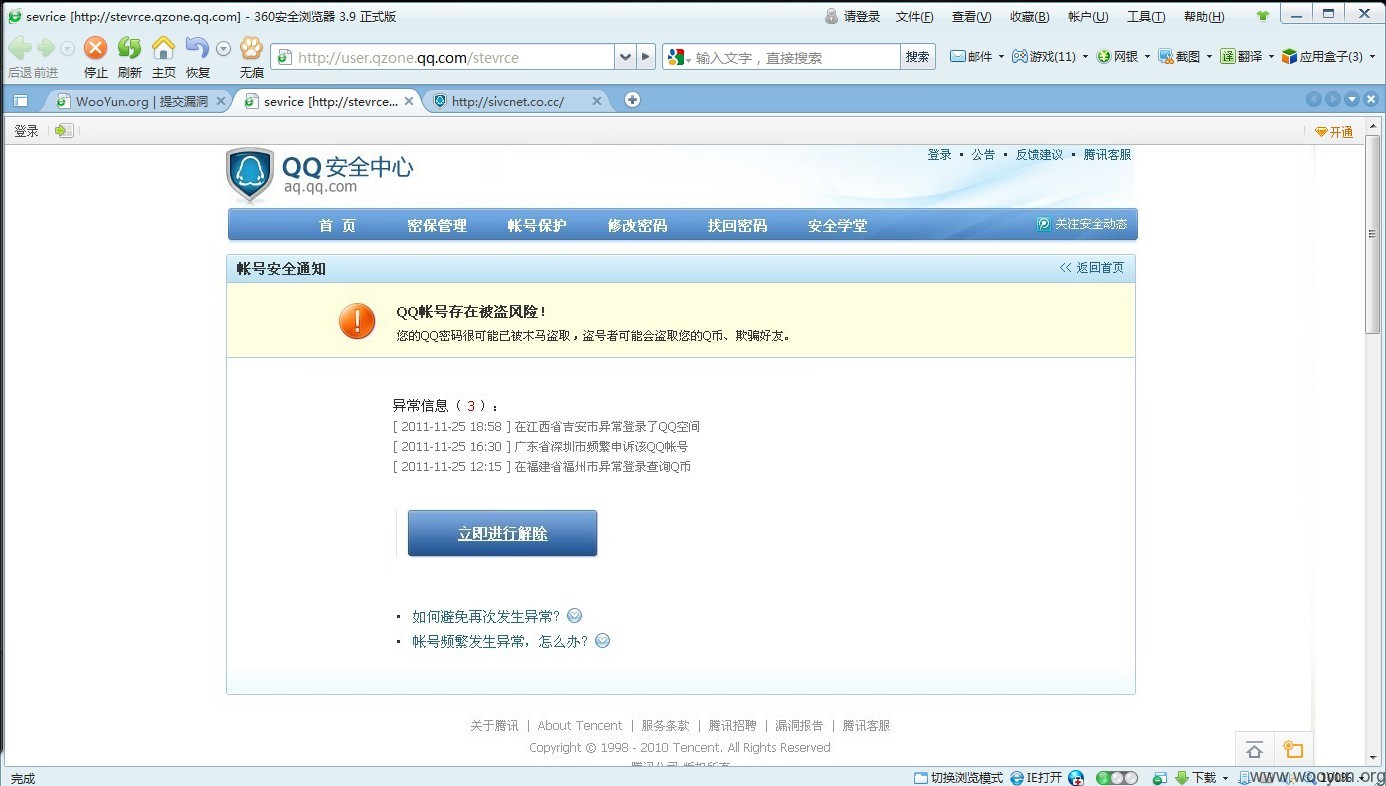
Task: Open 下载 download manager in status bar
Action: (x=1196, y=777)
